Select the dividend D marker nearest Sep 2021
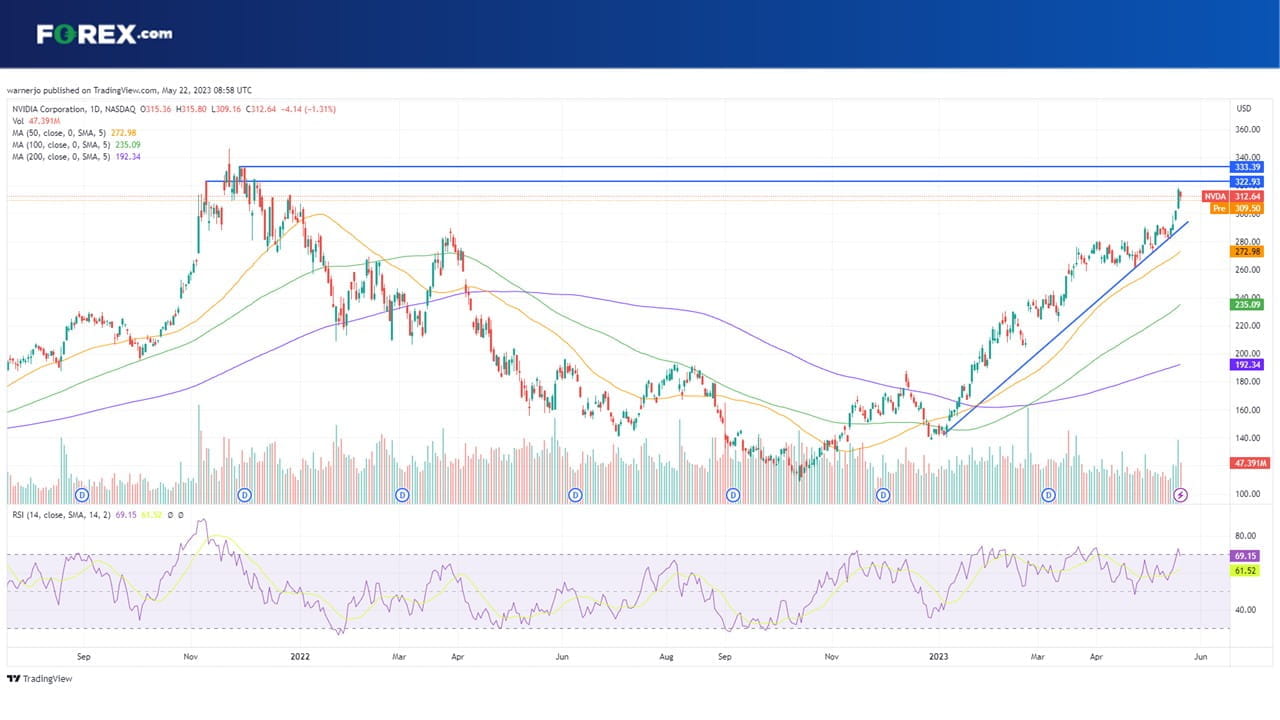The height and width of the screenshot is (720, 1280). (83, 495)
